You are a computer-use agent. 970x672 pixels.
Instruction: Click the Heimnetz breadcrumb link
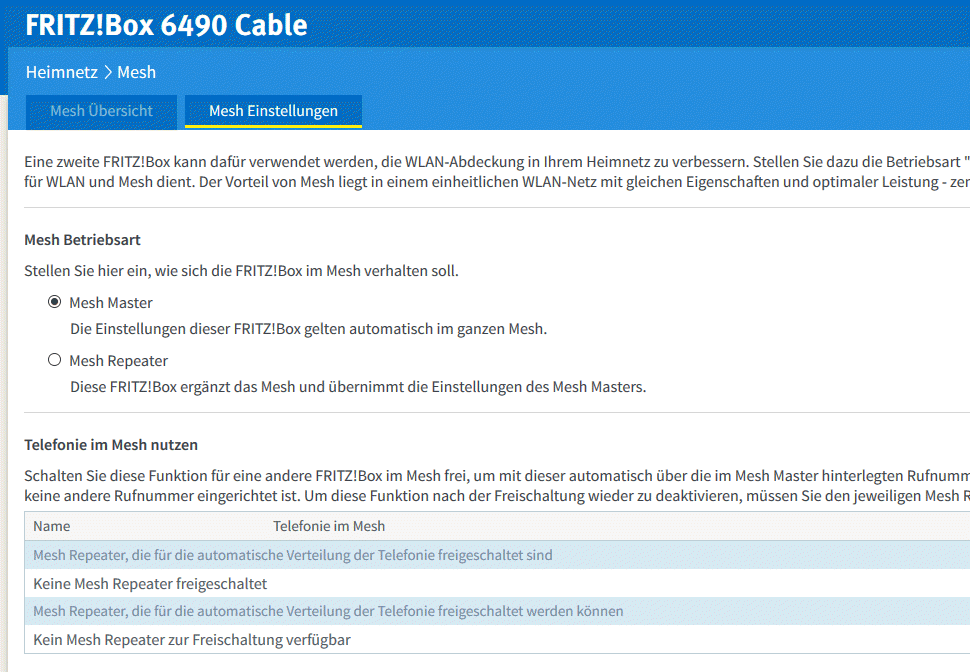[x=62, y=72]
